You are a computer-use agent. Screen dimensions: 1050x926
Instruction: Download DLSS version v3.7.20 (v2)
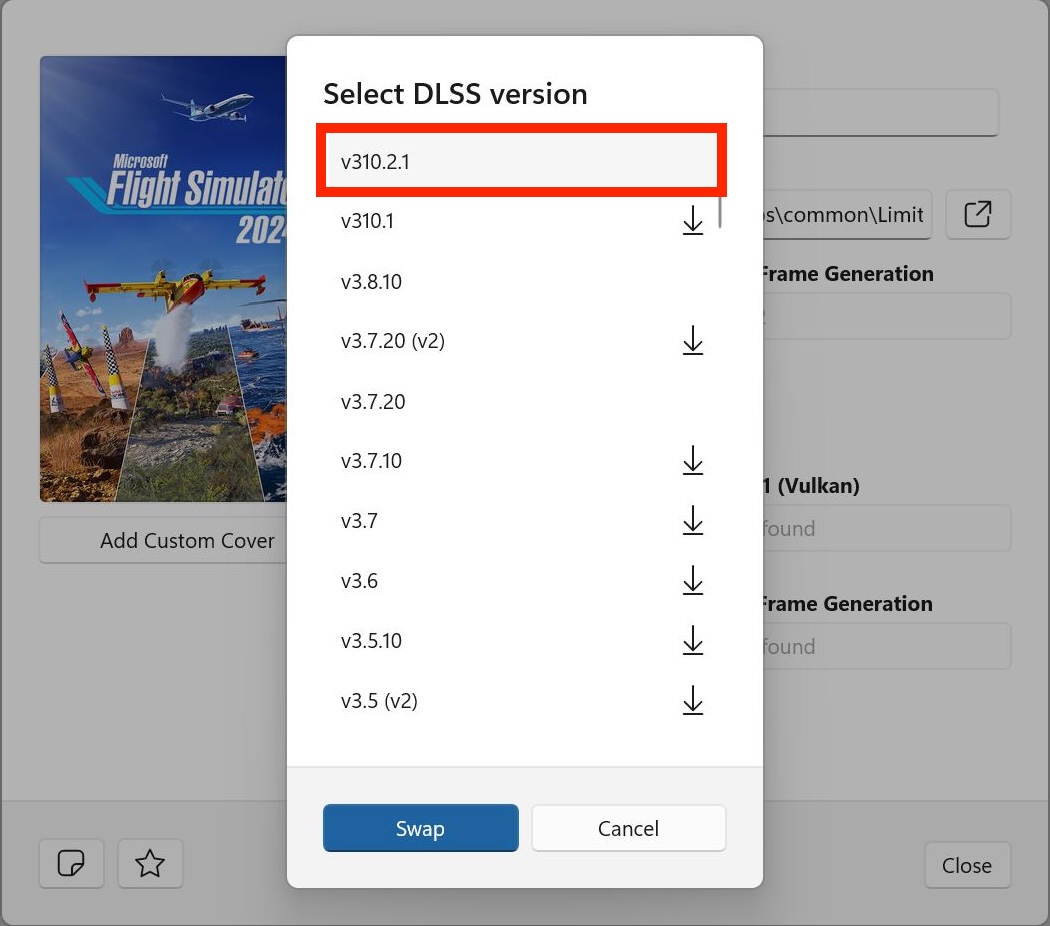pyautogui.click(x=692, y=341)
